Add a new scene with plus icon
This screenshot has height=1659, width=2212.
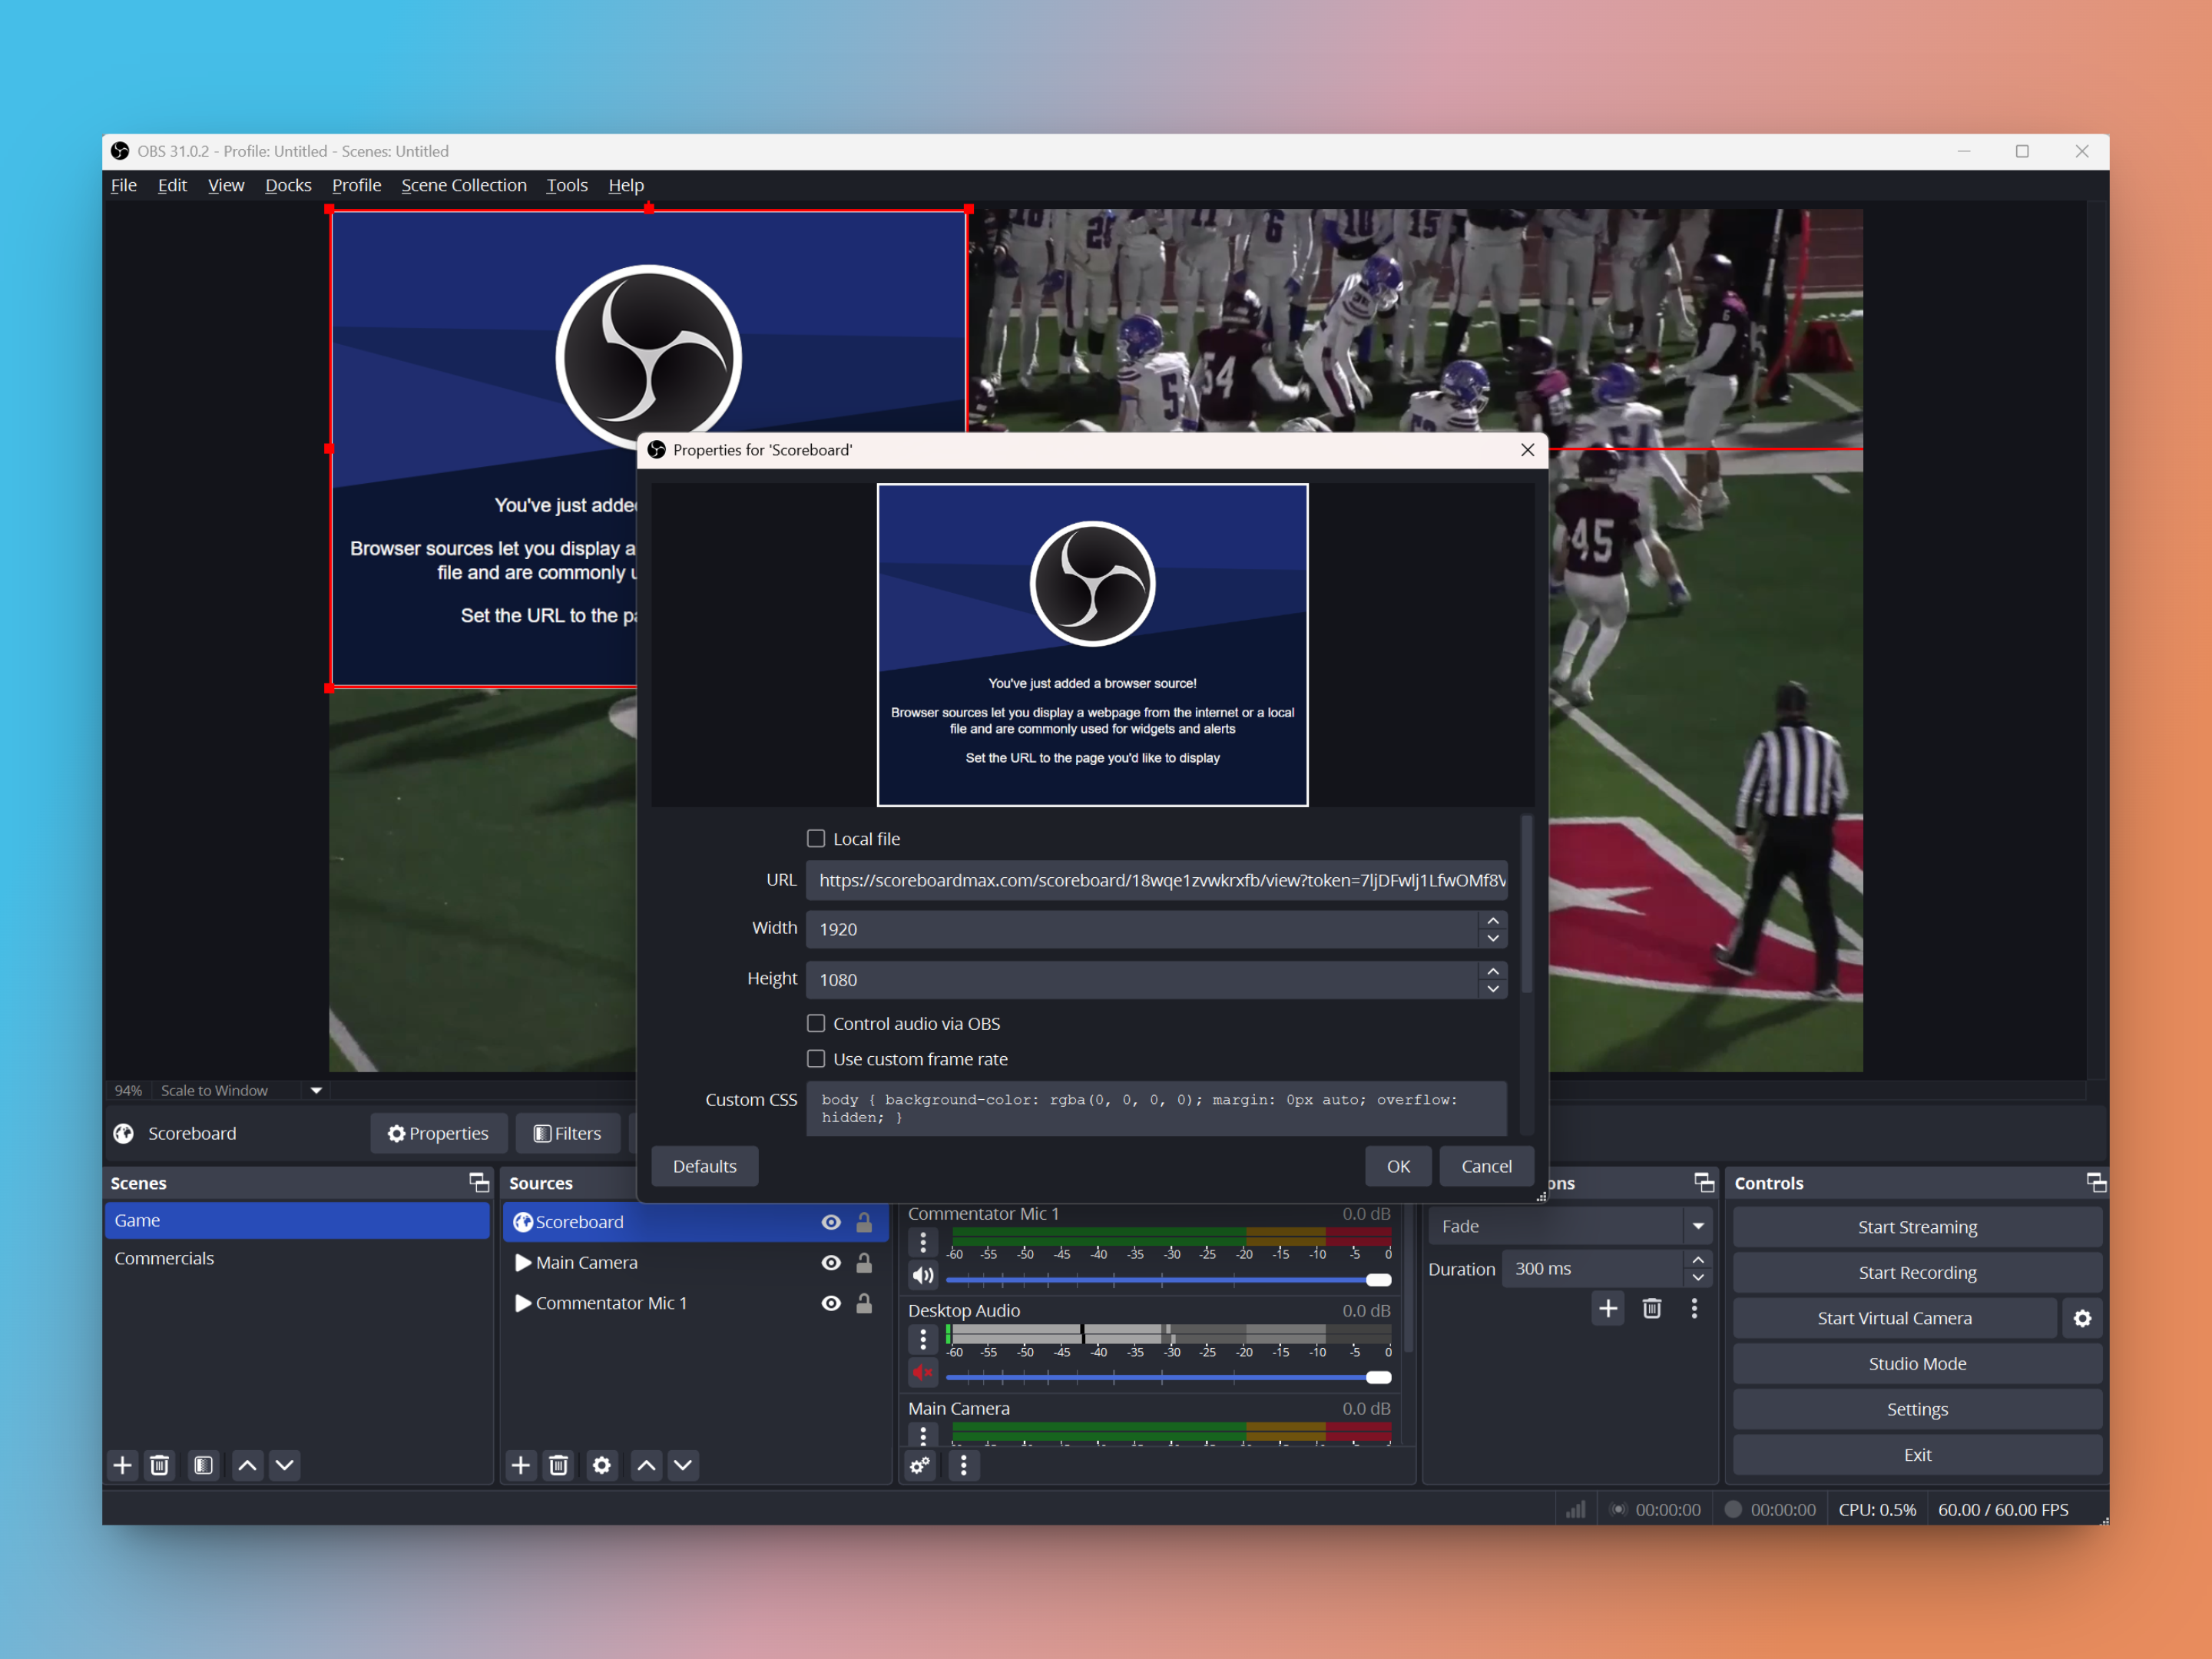(122, 1465)
